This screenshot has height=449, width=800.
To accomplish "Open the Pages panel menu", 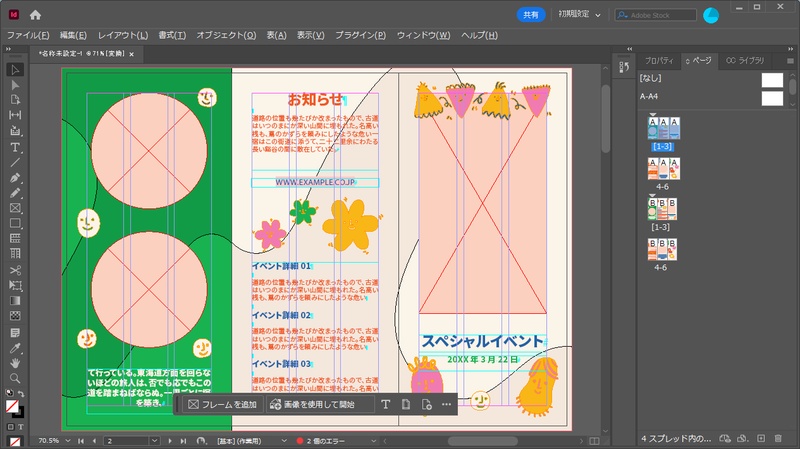I will click(790, 61).
